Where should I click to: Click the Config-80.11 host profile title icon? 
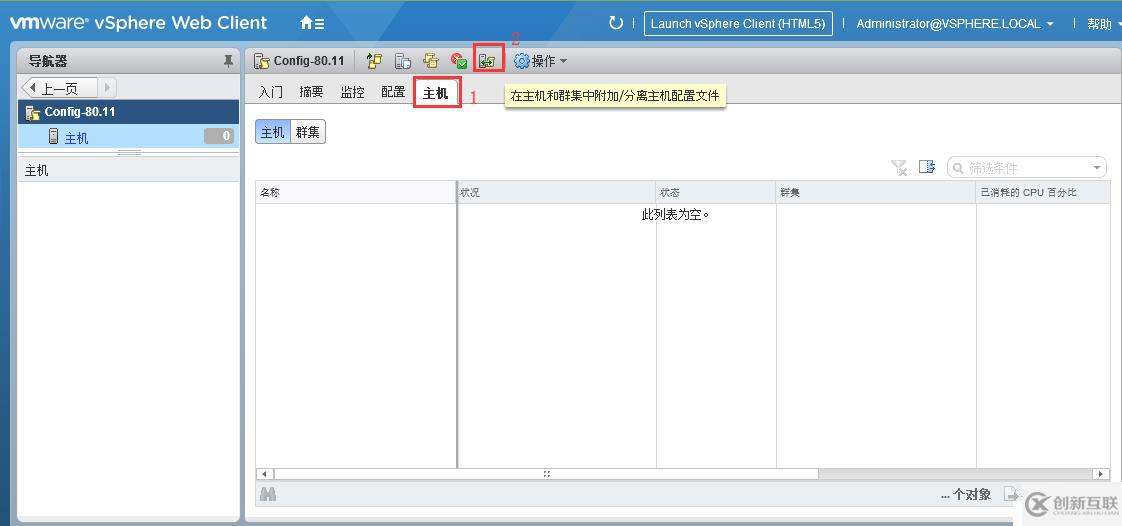pyautogui.click(x=262, y=62)
